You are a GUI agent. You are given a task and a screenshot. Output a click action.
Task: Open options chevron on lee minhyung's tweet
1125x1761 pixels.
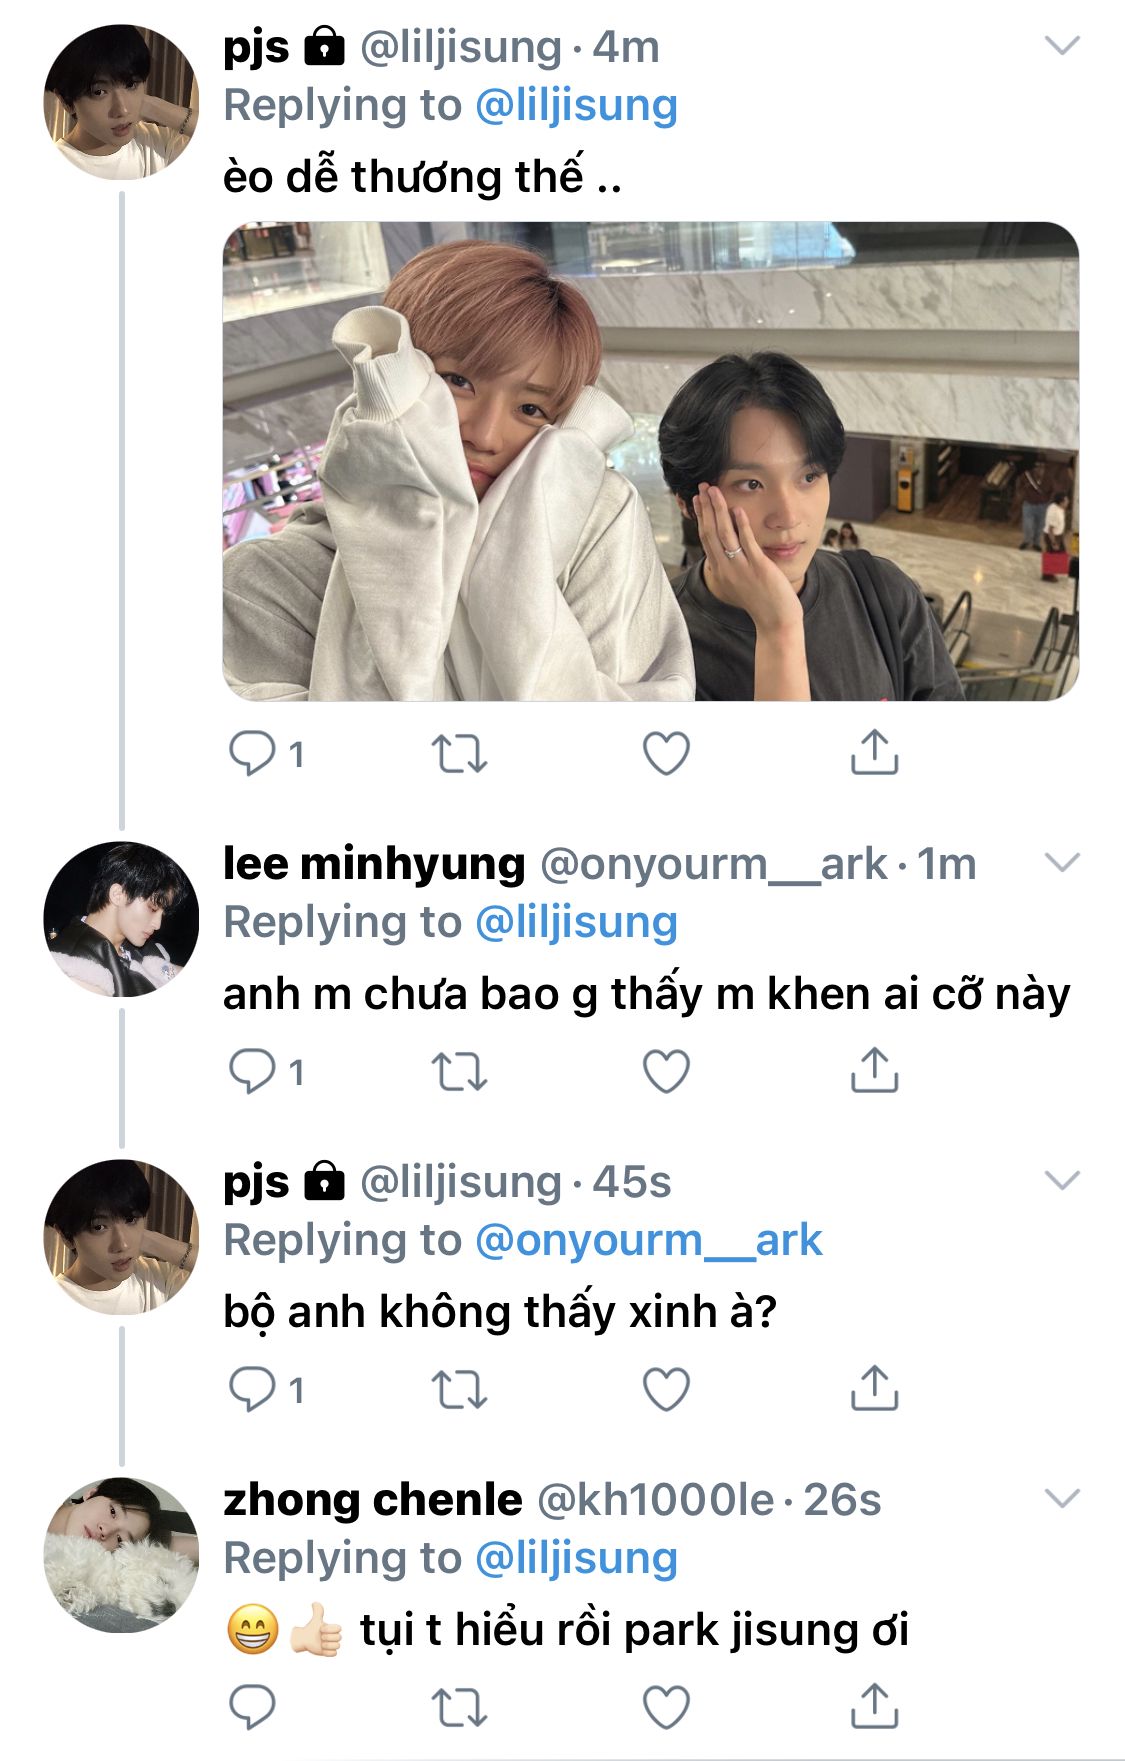(1062, 862)
